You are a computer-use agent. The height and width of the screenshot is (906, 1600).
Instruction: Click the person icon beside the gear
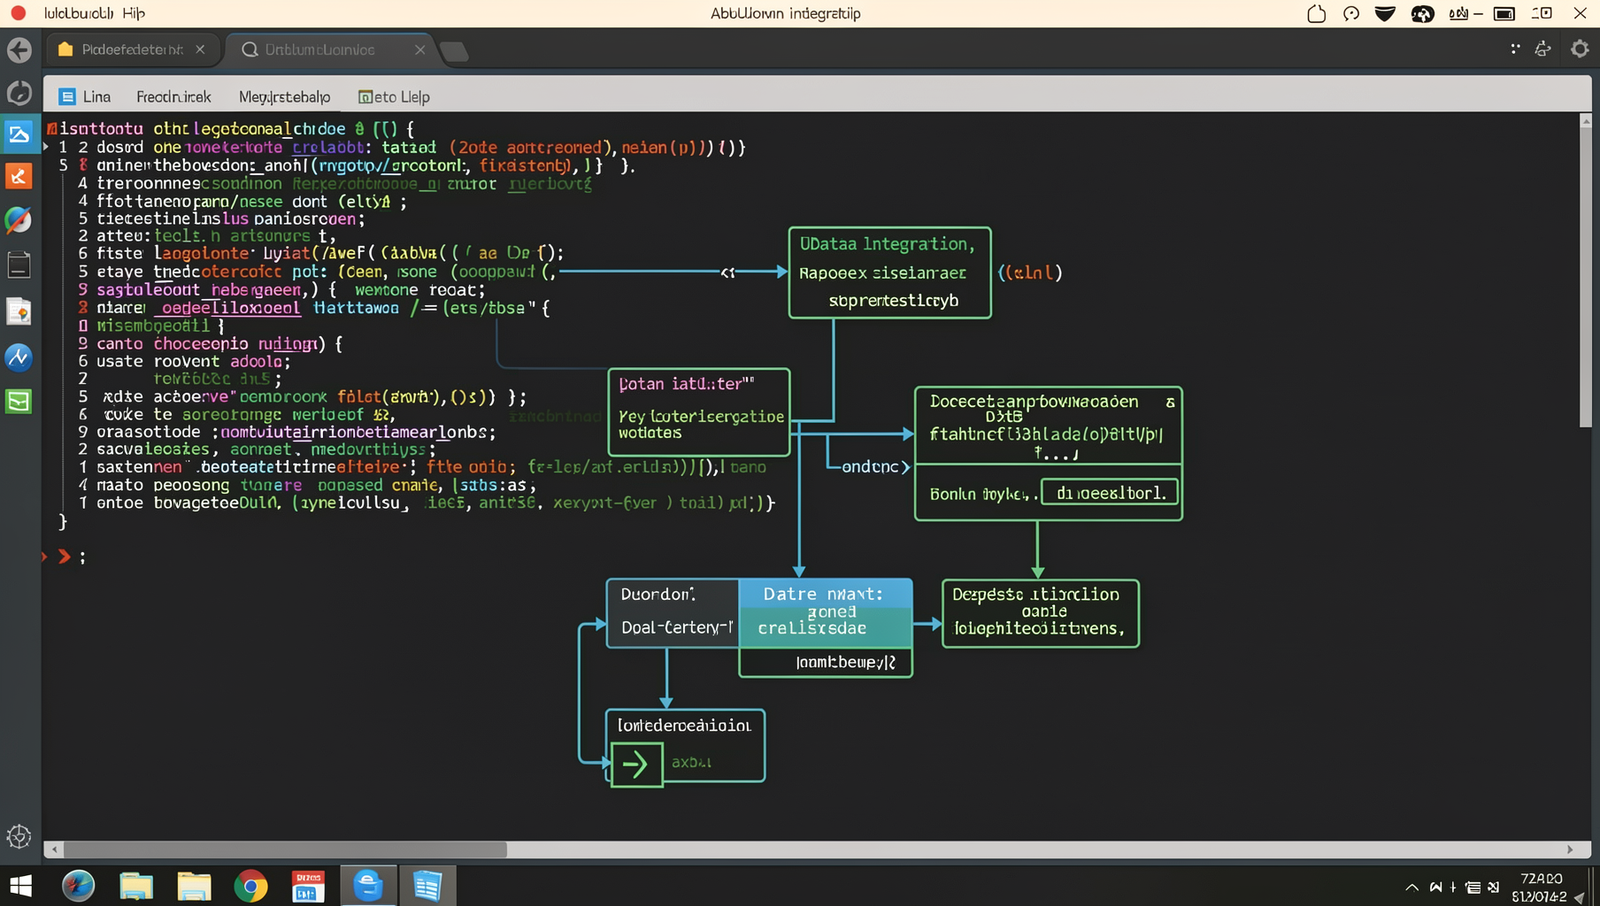click(1543, 49)
